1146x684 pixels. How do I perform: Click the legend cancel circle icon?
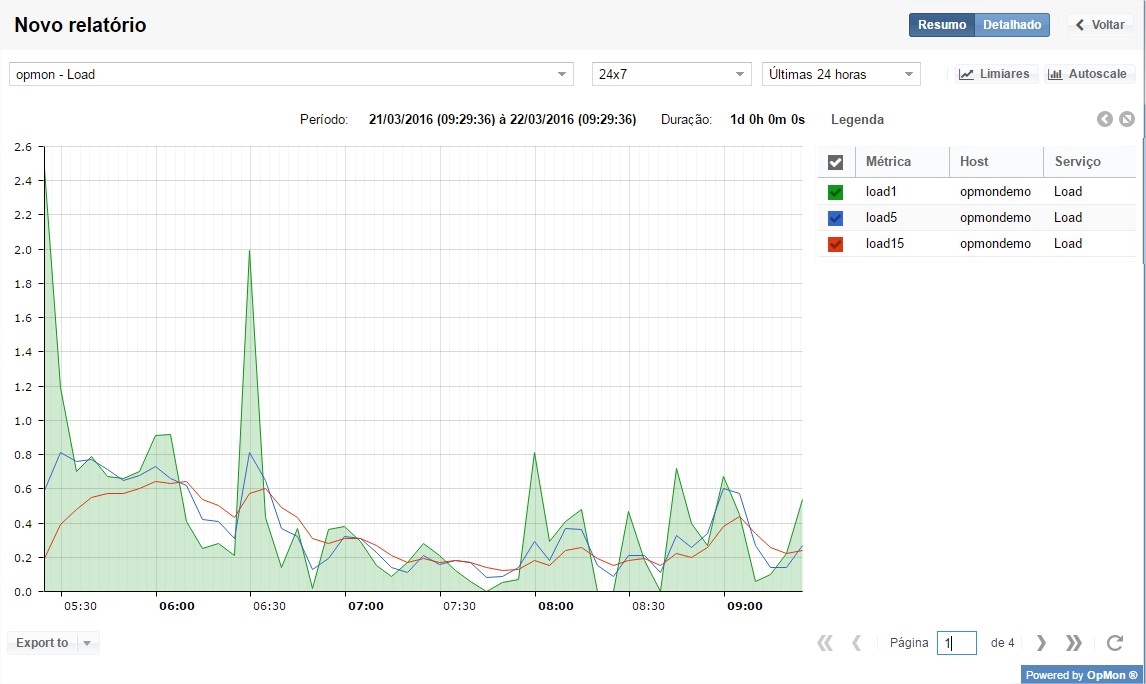pos(1127,119)
